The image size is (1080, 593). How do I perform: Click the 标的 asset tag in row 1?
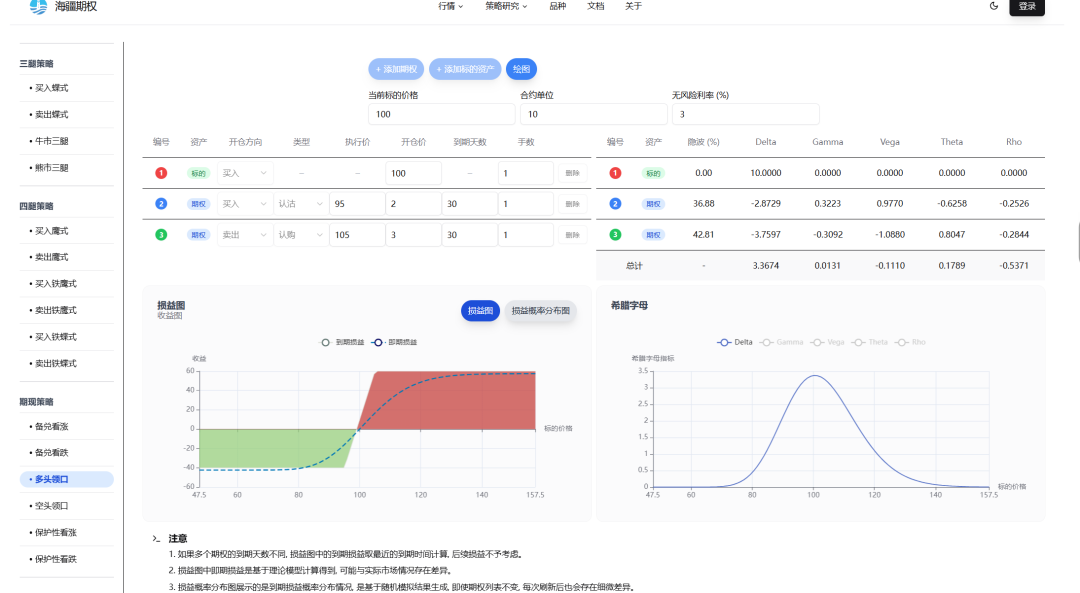click(x=199, y=173)
